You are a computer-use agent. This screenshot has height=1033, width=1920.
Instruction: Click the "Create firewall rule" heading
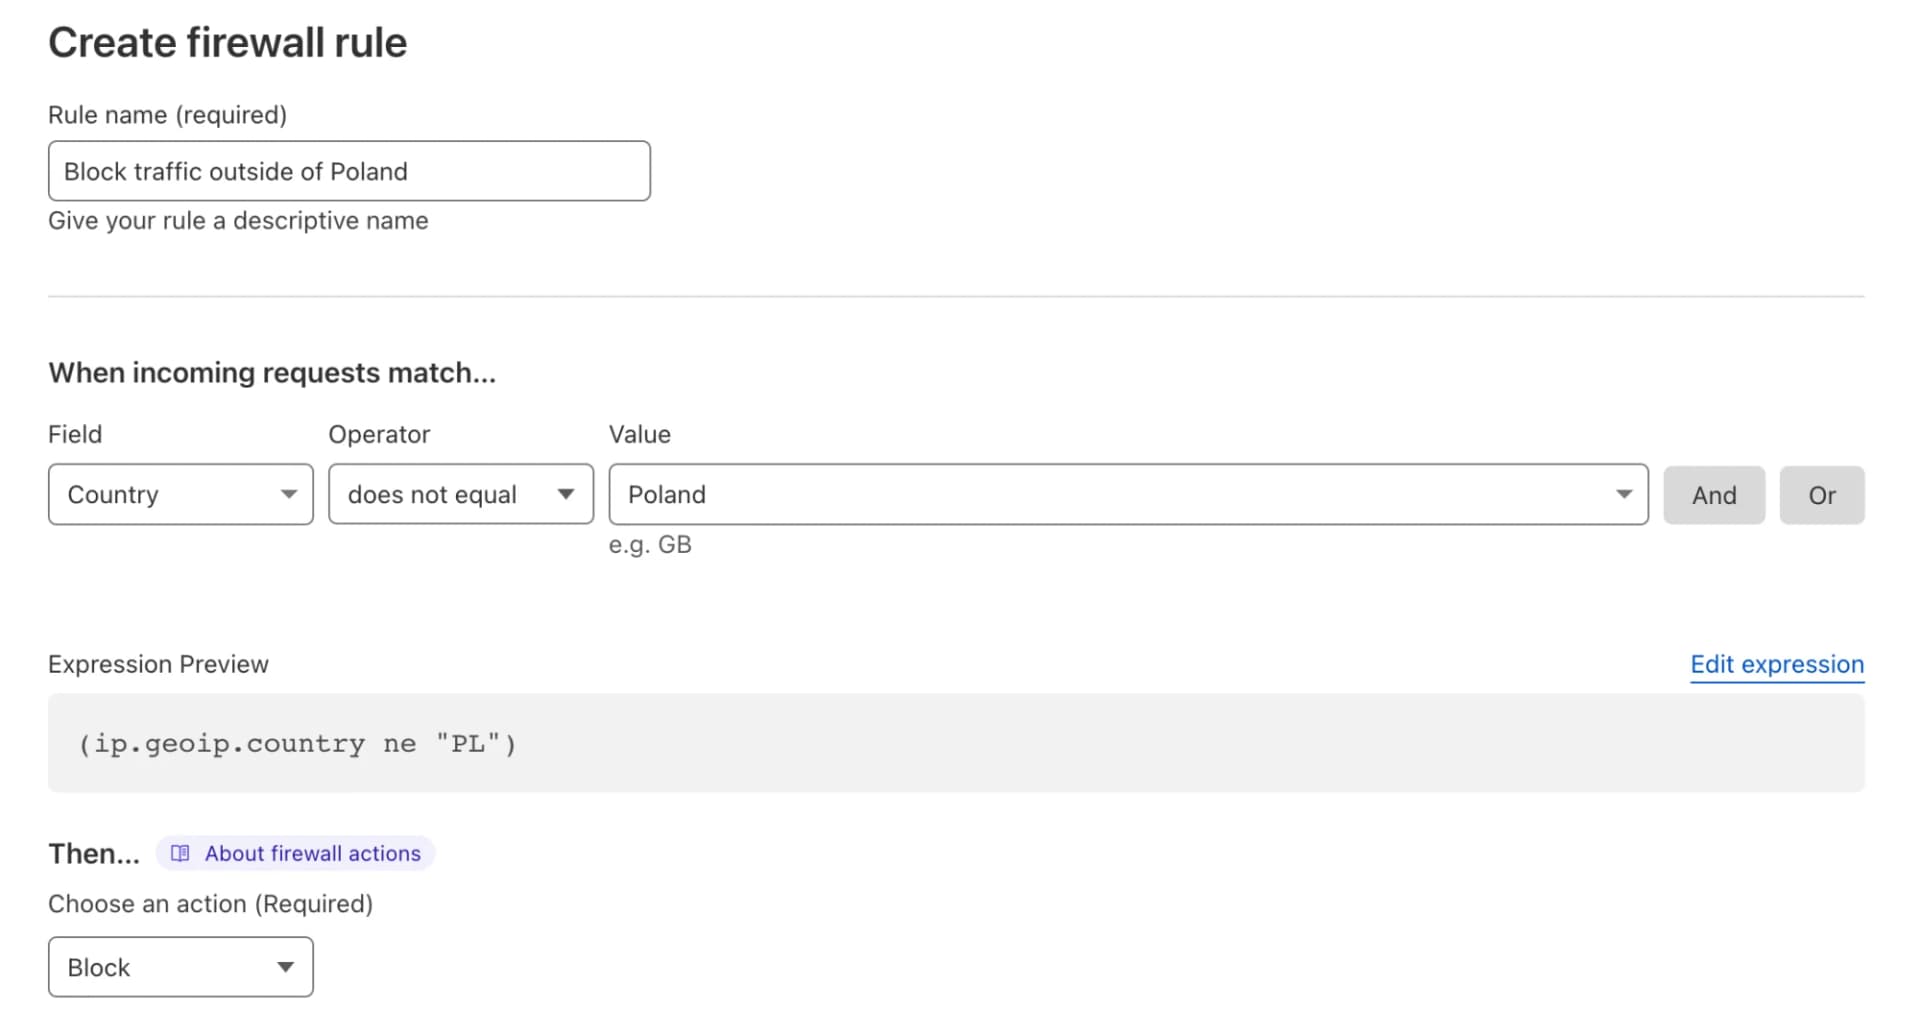click(228, 43)
